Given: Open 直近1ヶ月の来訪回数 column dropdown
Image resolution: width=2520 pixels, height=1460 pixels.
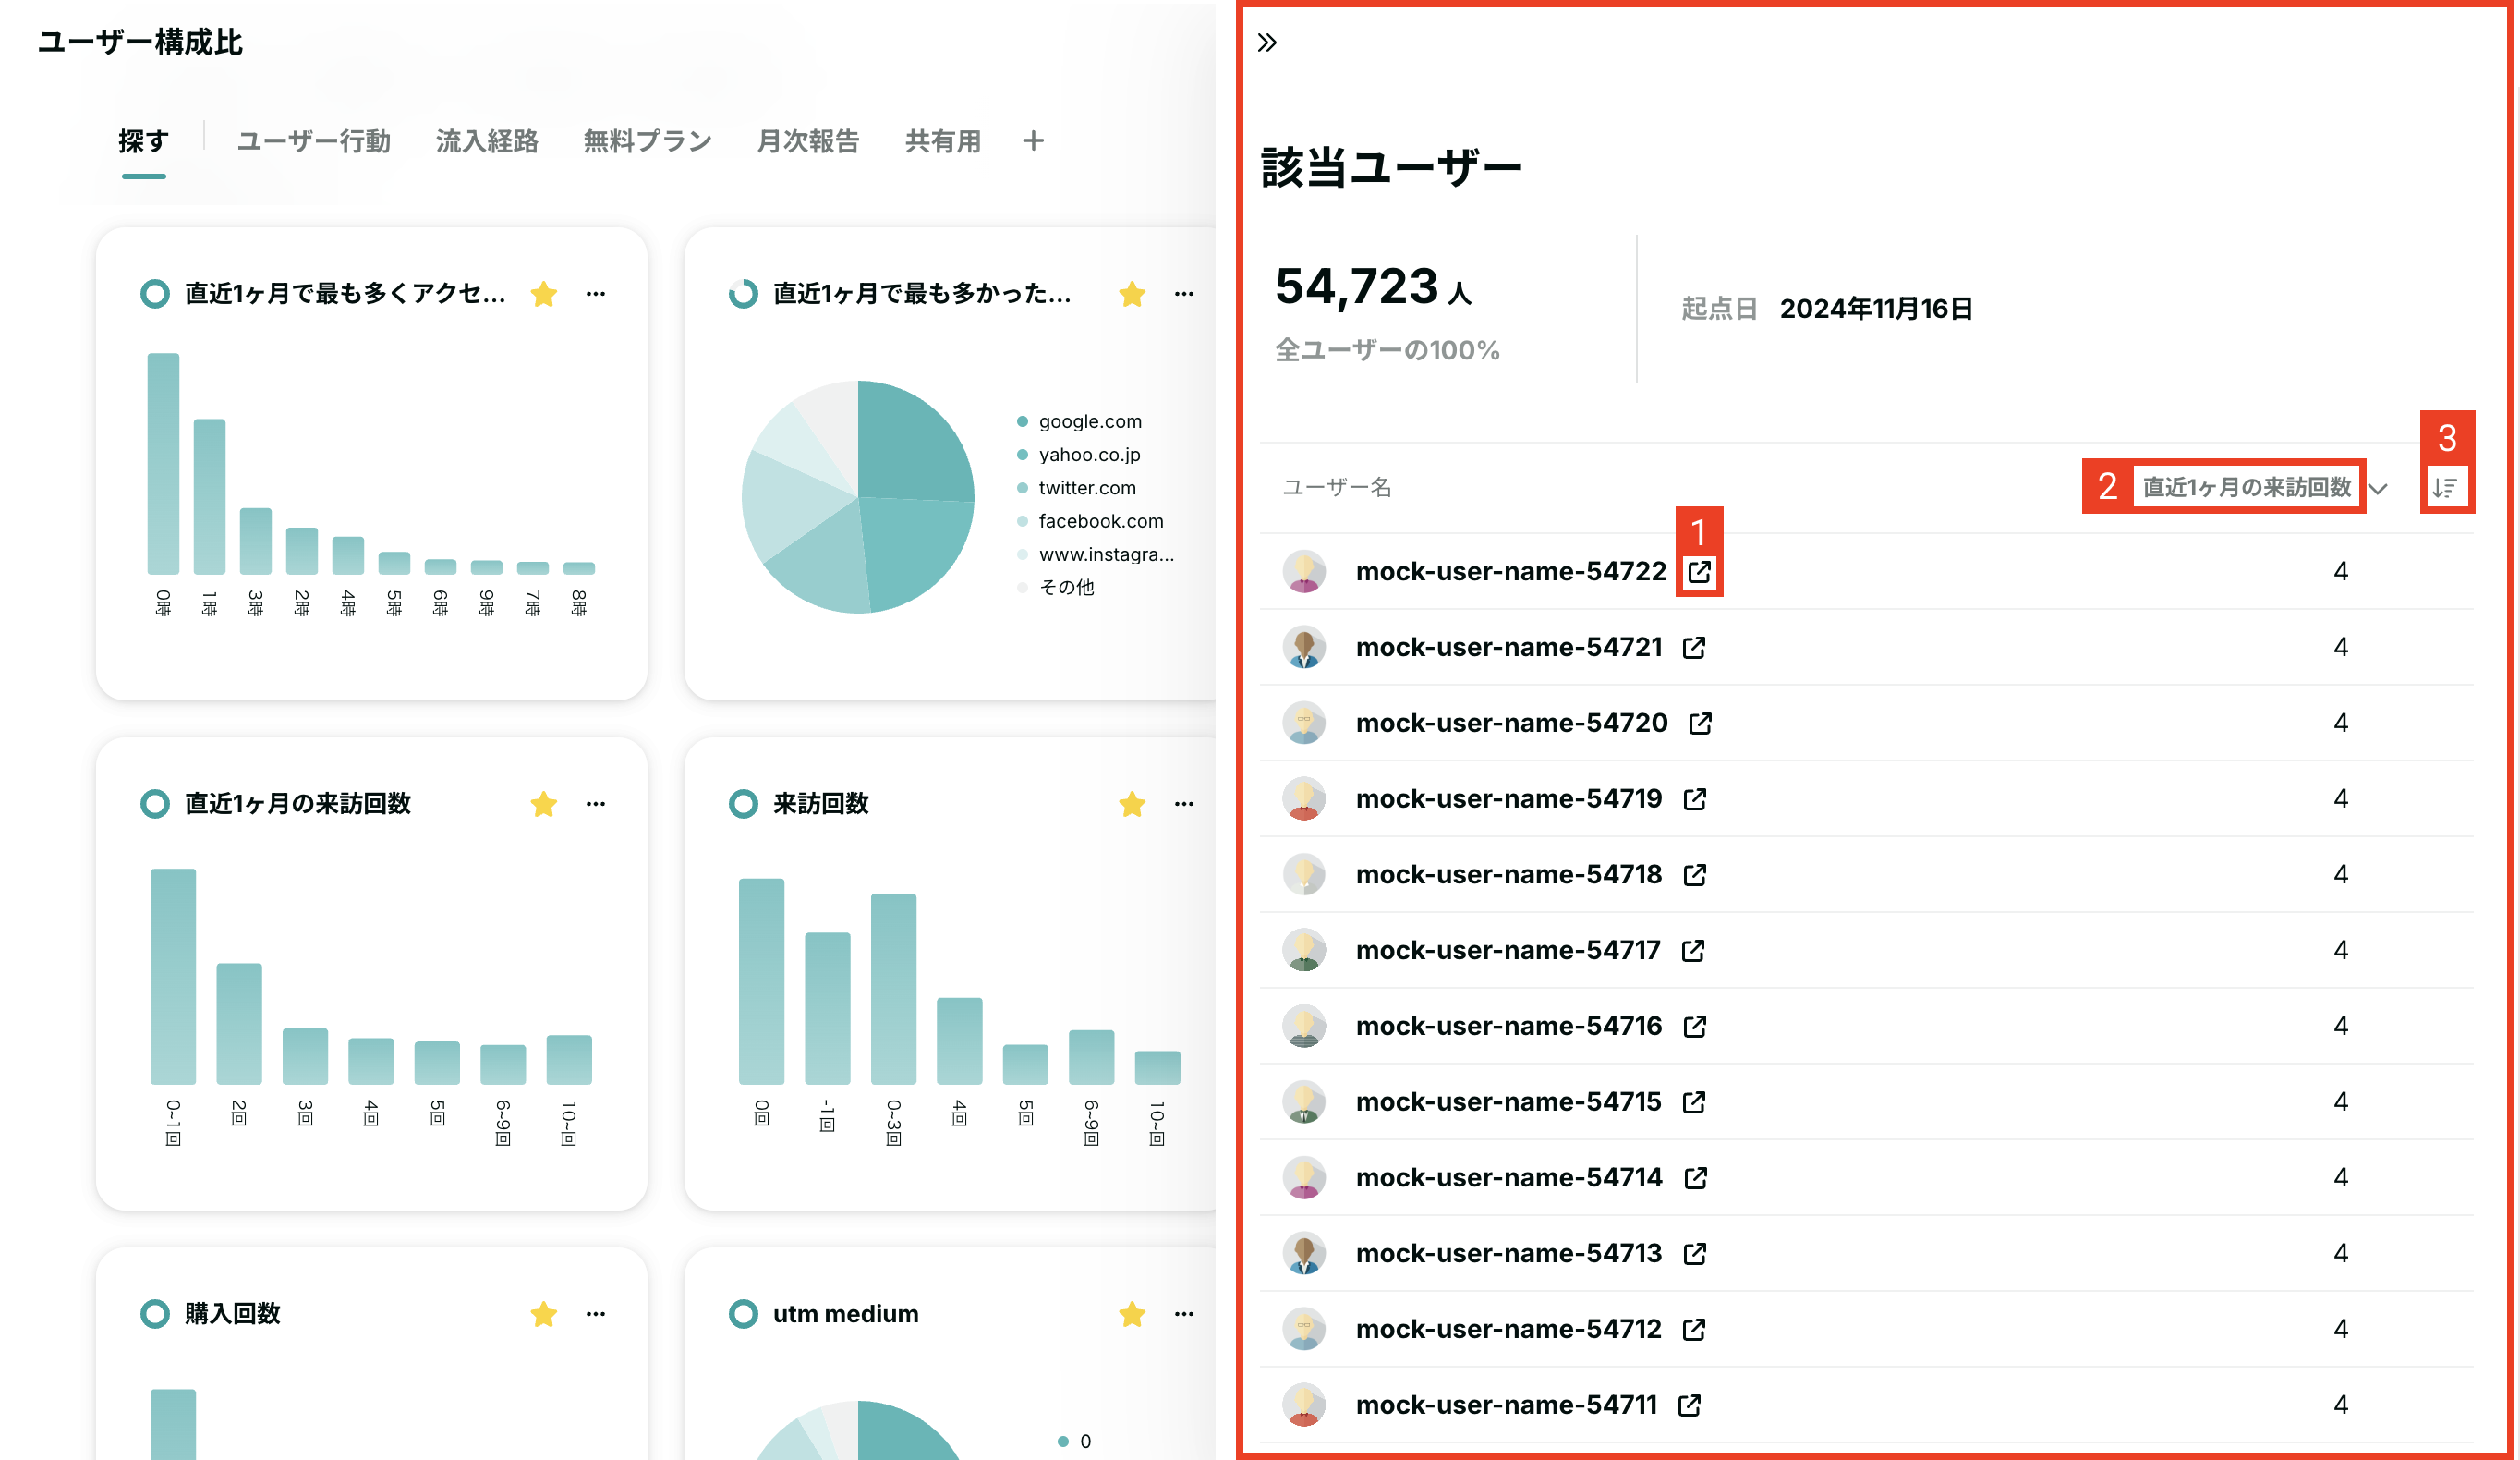Looking at the screenshot, I should point(2246,487).
